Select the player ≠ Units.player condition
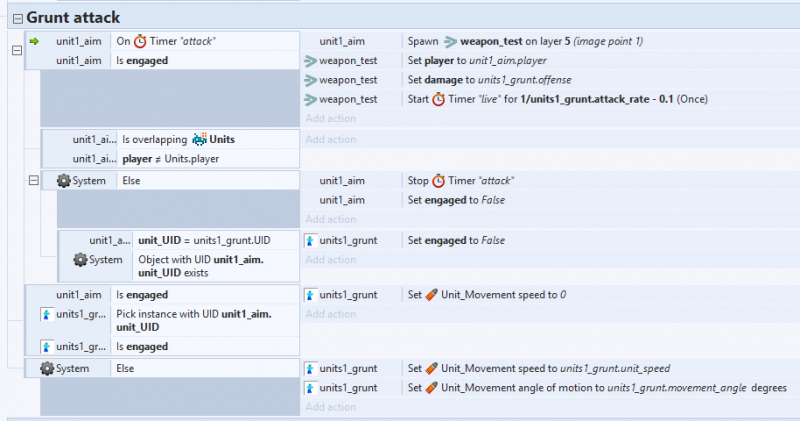The height and width of the screenshot is (421, 800). [170, 159]
